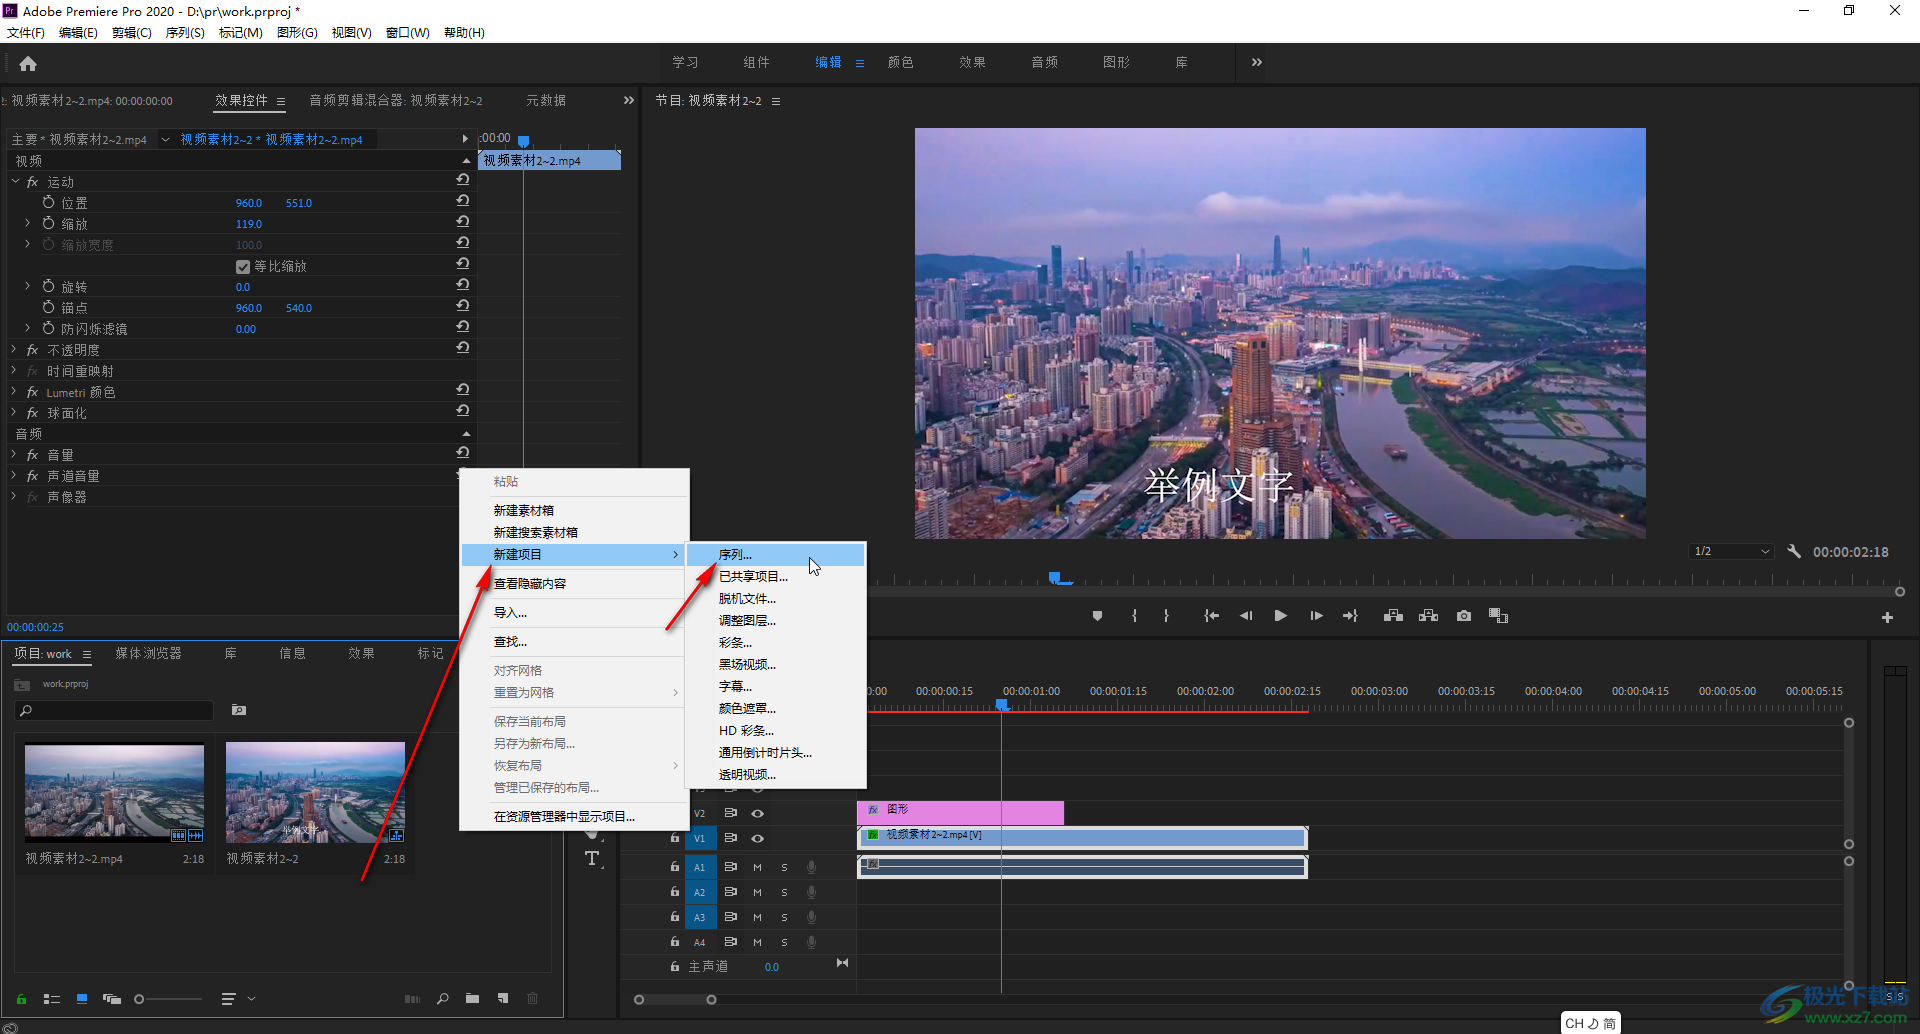Click thumbnail of 视频素材2~2.mp4
This screenshot has width=1920, height=1034.
pyautogui.click(x=114, y=792)
